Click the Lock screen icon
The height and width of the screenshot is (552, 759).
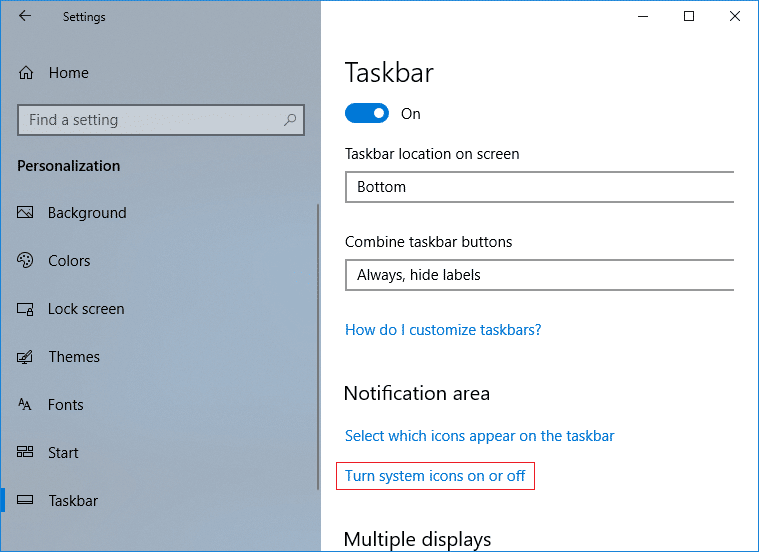click(x=26, y=309)
